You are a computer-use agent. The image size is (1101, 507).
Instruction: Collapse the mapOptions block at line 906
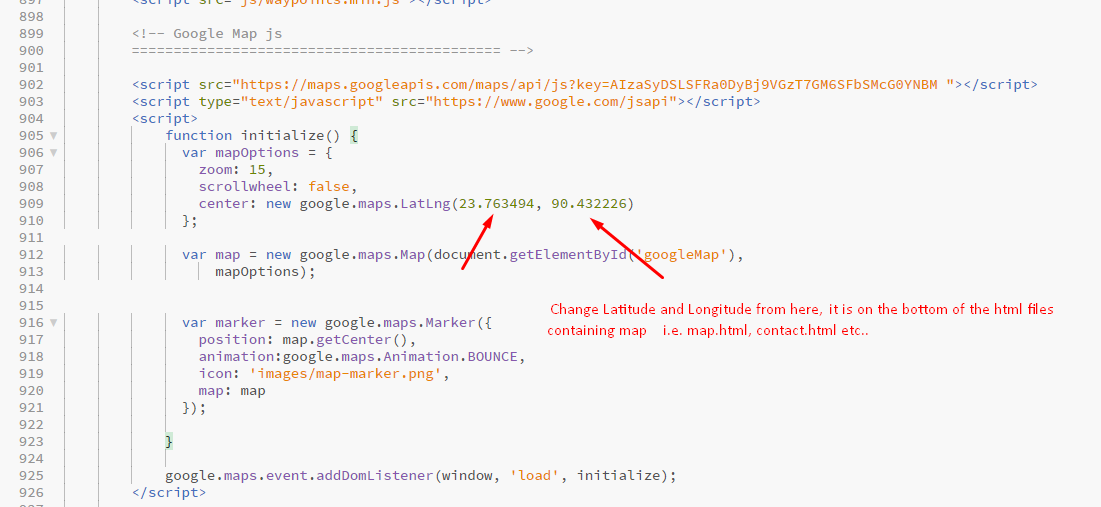(x=53, y=152)
